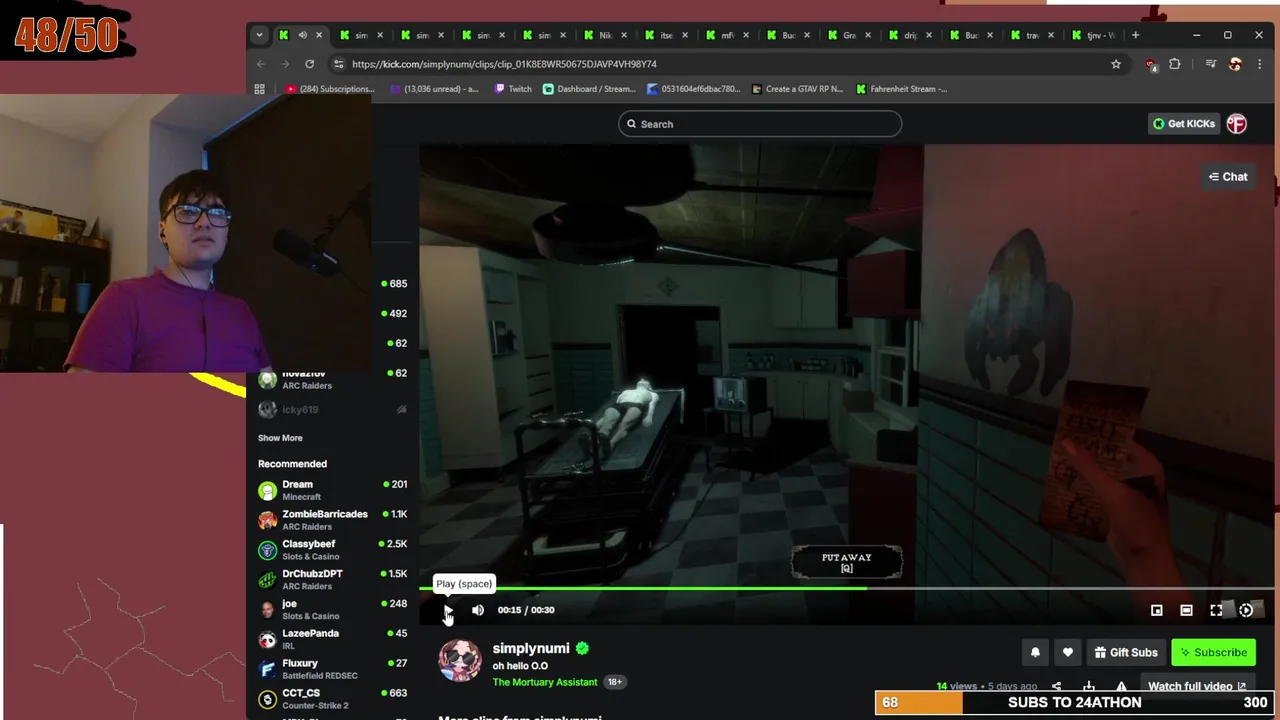1280x720 pixels.
Task: Open the red extension icon with badge
Action: click(1152, 65)
